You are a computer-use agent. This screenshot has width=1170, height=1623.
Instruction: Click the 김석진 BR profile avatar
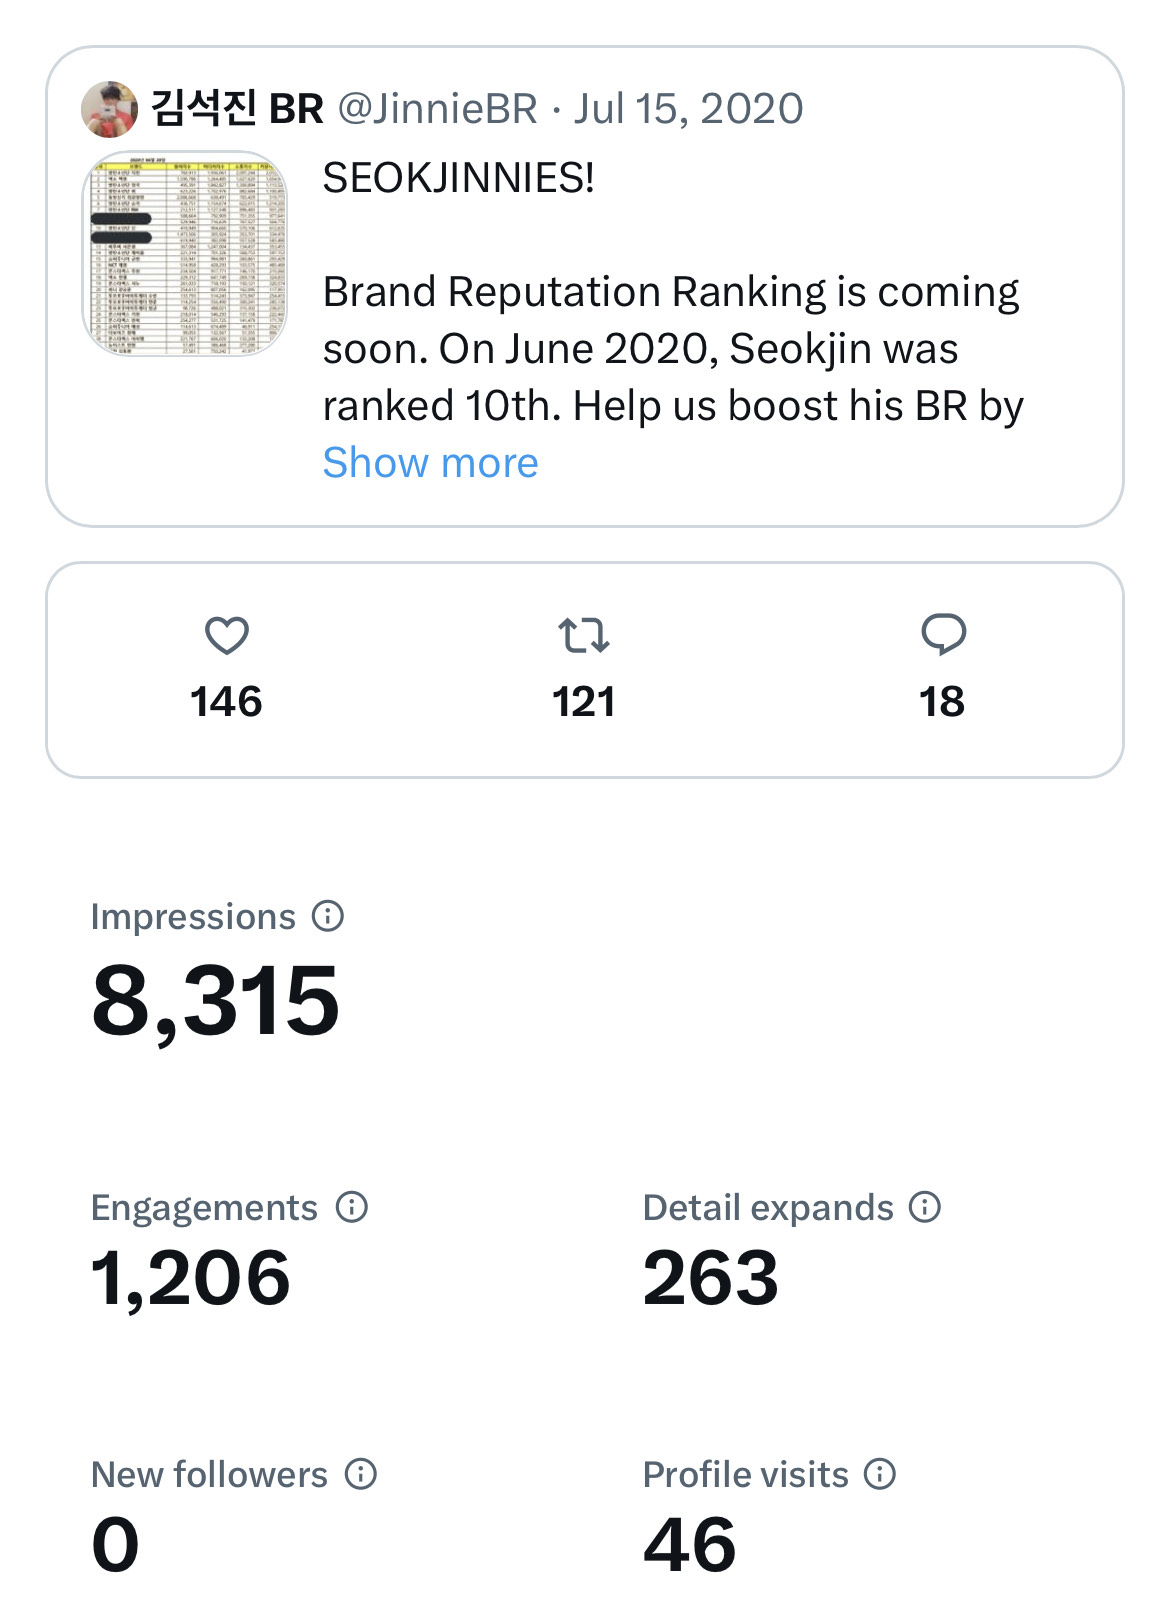[110, 109]
